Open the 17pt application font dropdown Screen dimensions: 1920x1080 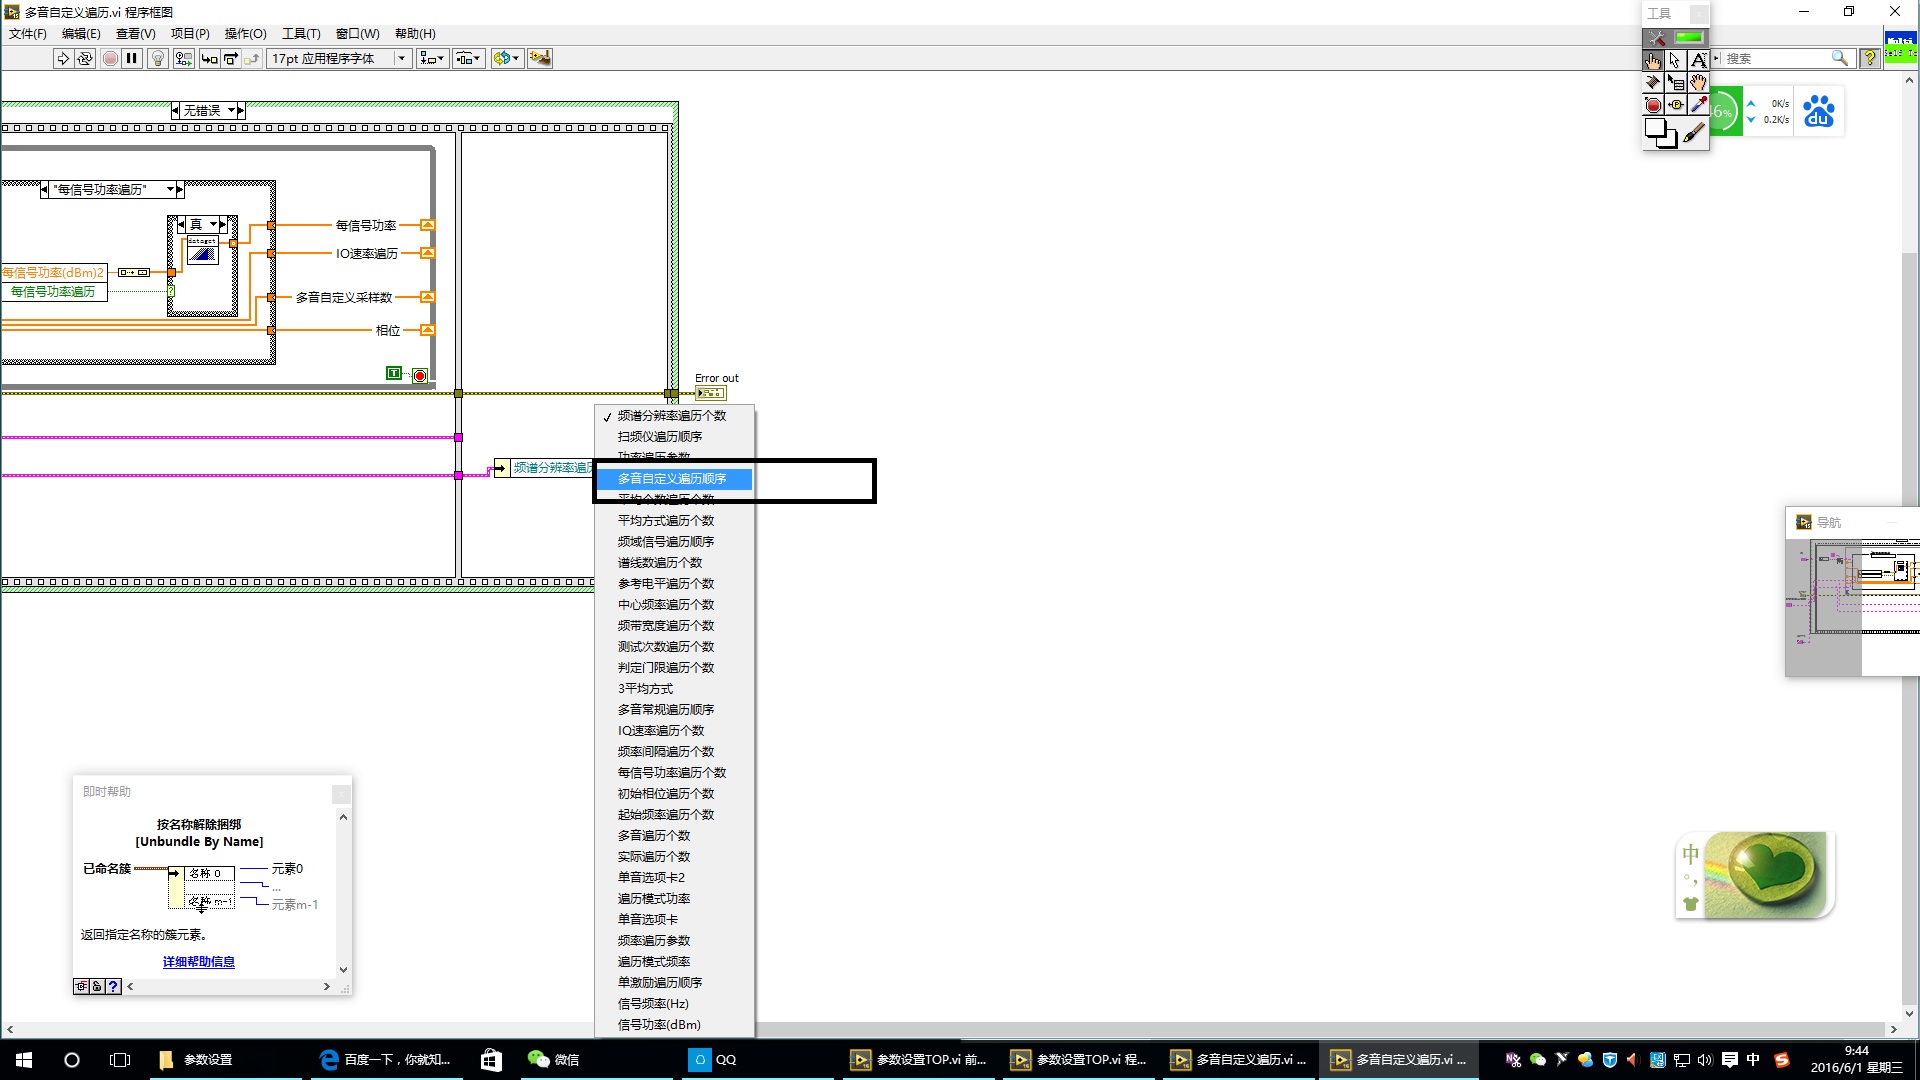tap(401, 59)
